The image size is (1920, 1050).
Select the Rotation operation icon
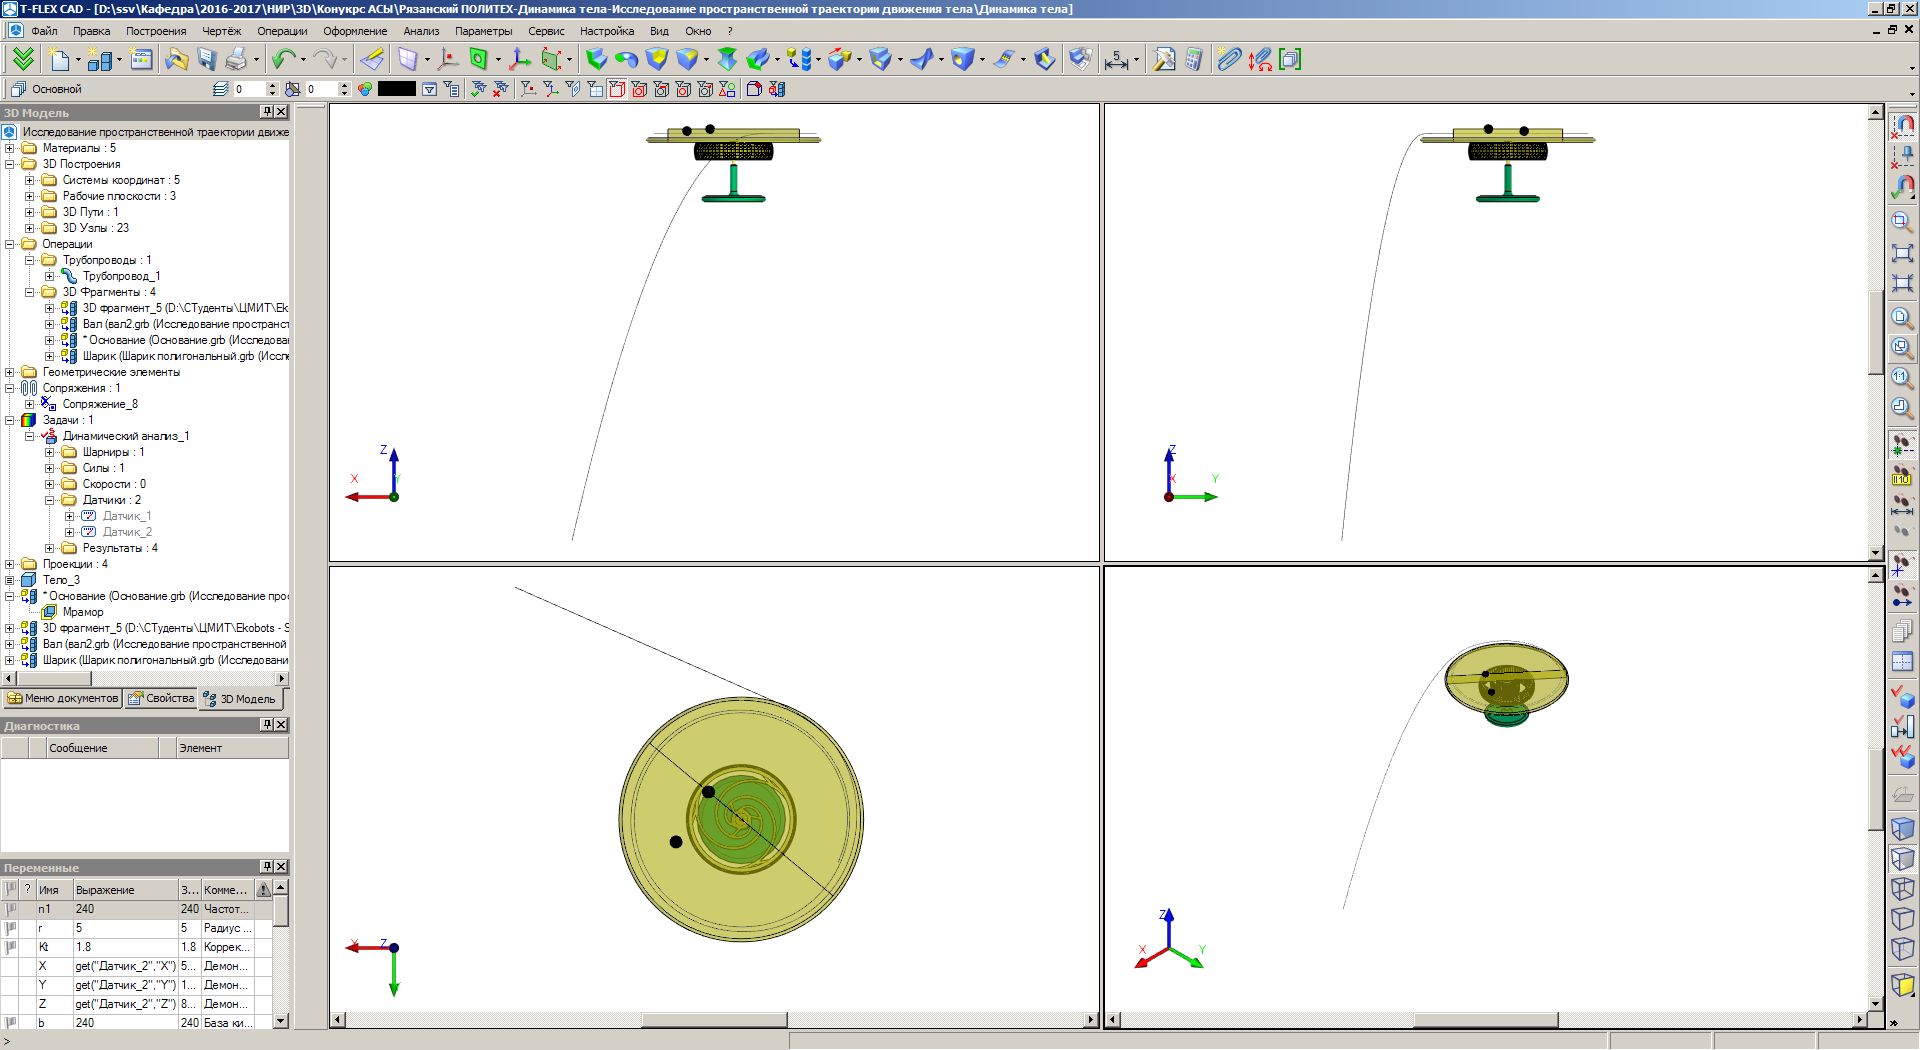626,59
